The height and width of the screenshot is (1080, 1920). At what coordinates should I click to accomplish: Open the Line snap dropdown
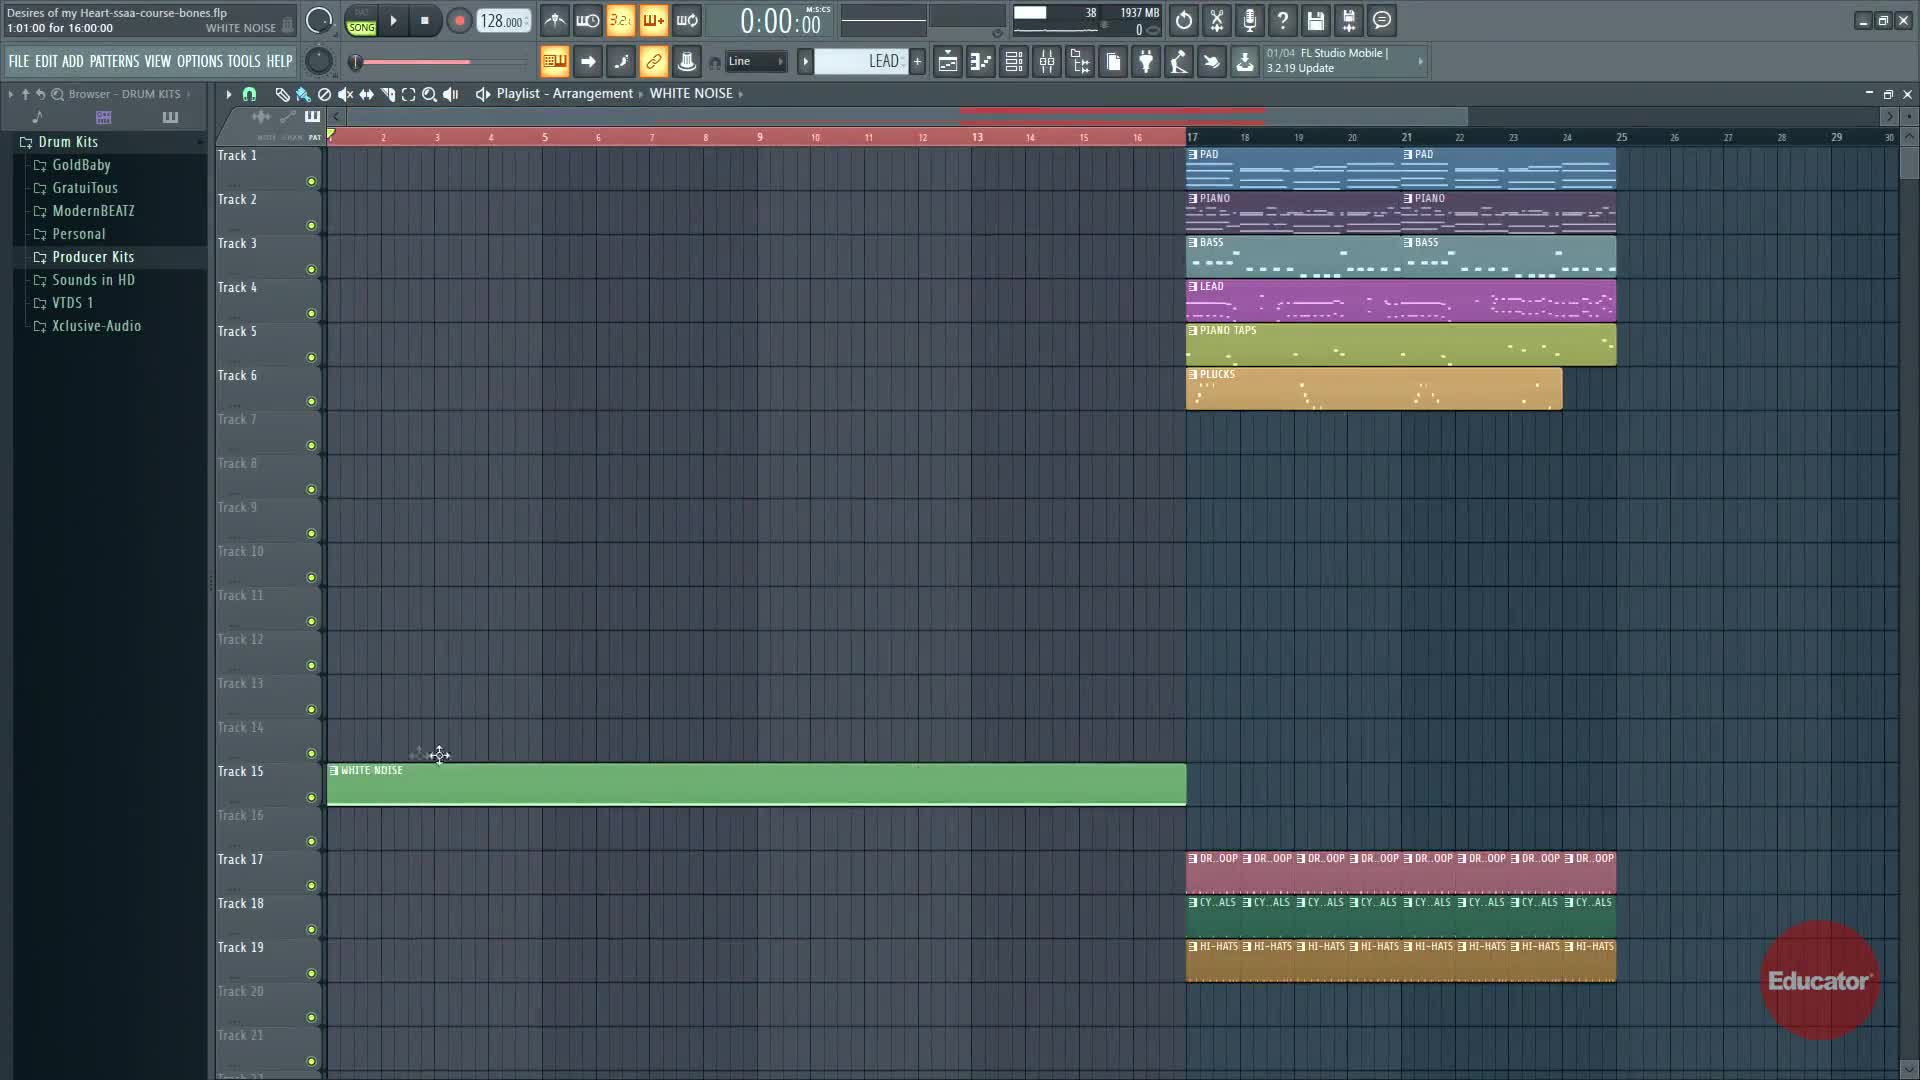(x=757, y=62)
